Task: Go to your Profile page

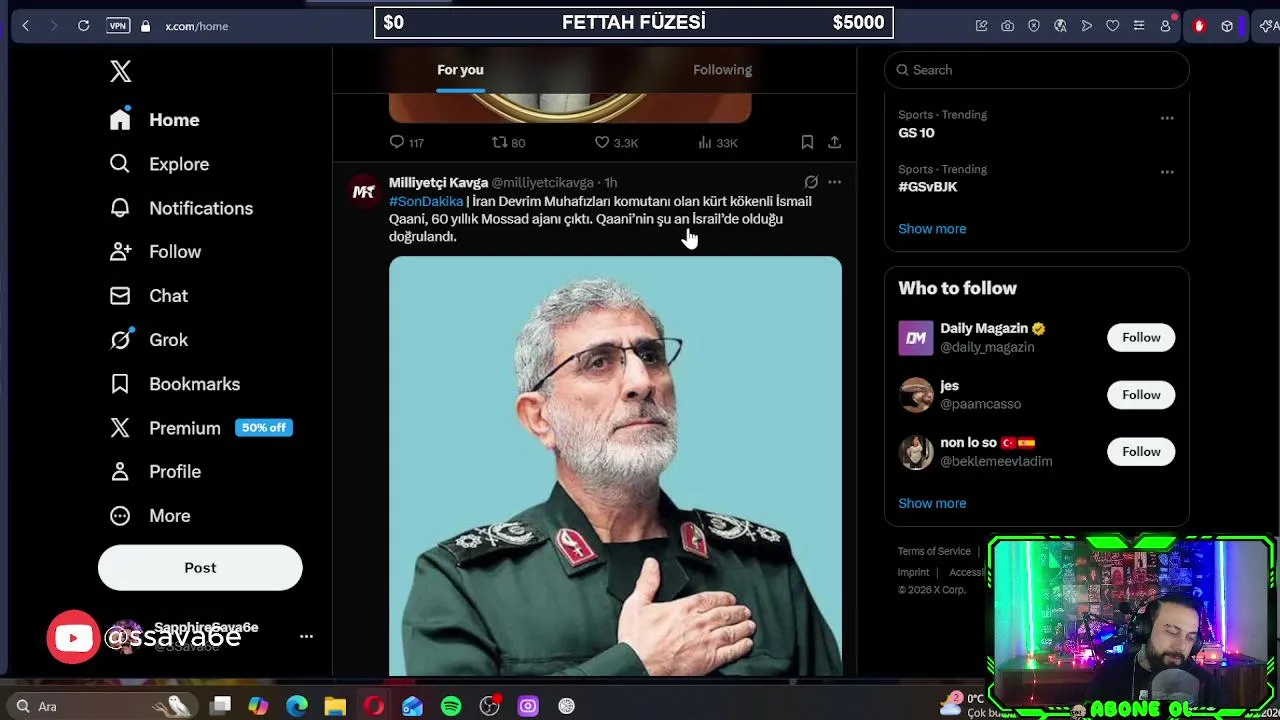Action: (x=155, y=472)
